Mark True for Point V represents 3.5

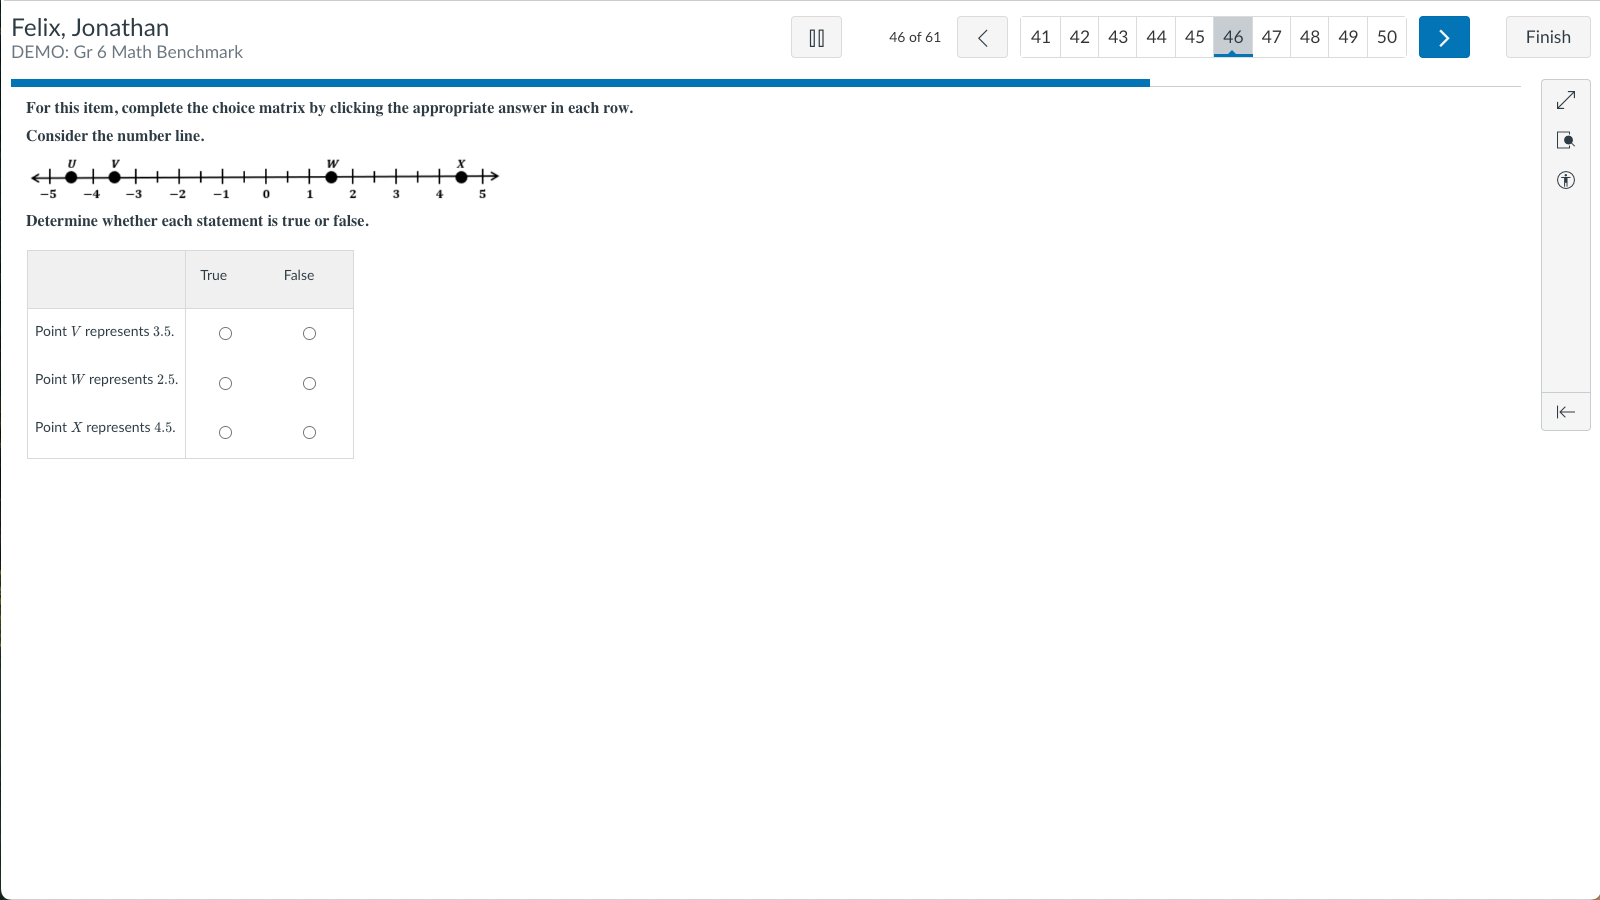click(225, 334)
